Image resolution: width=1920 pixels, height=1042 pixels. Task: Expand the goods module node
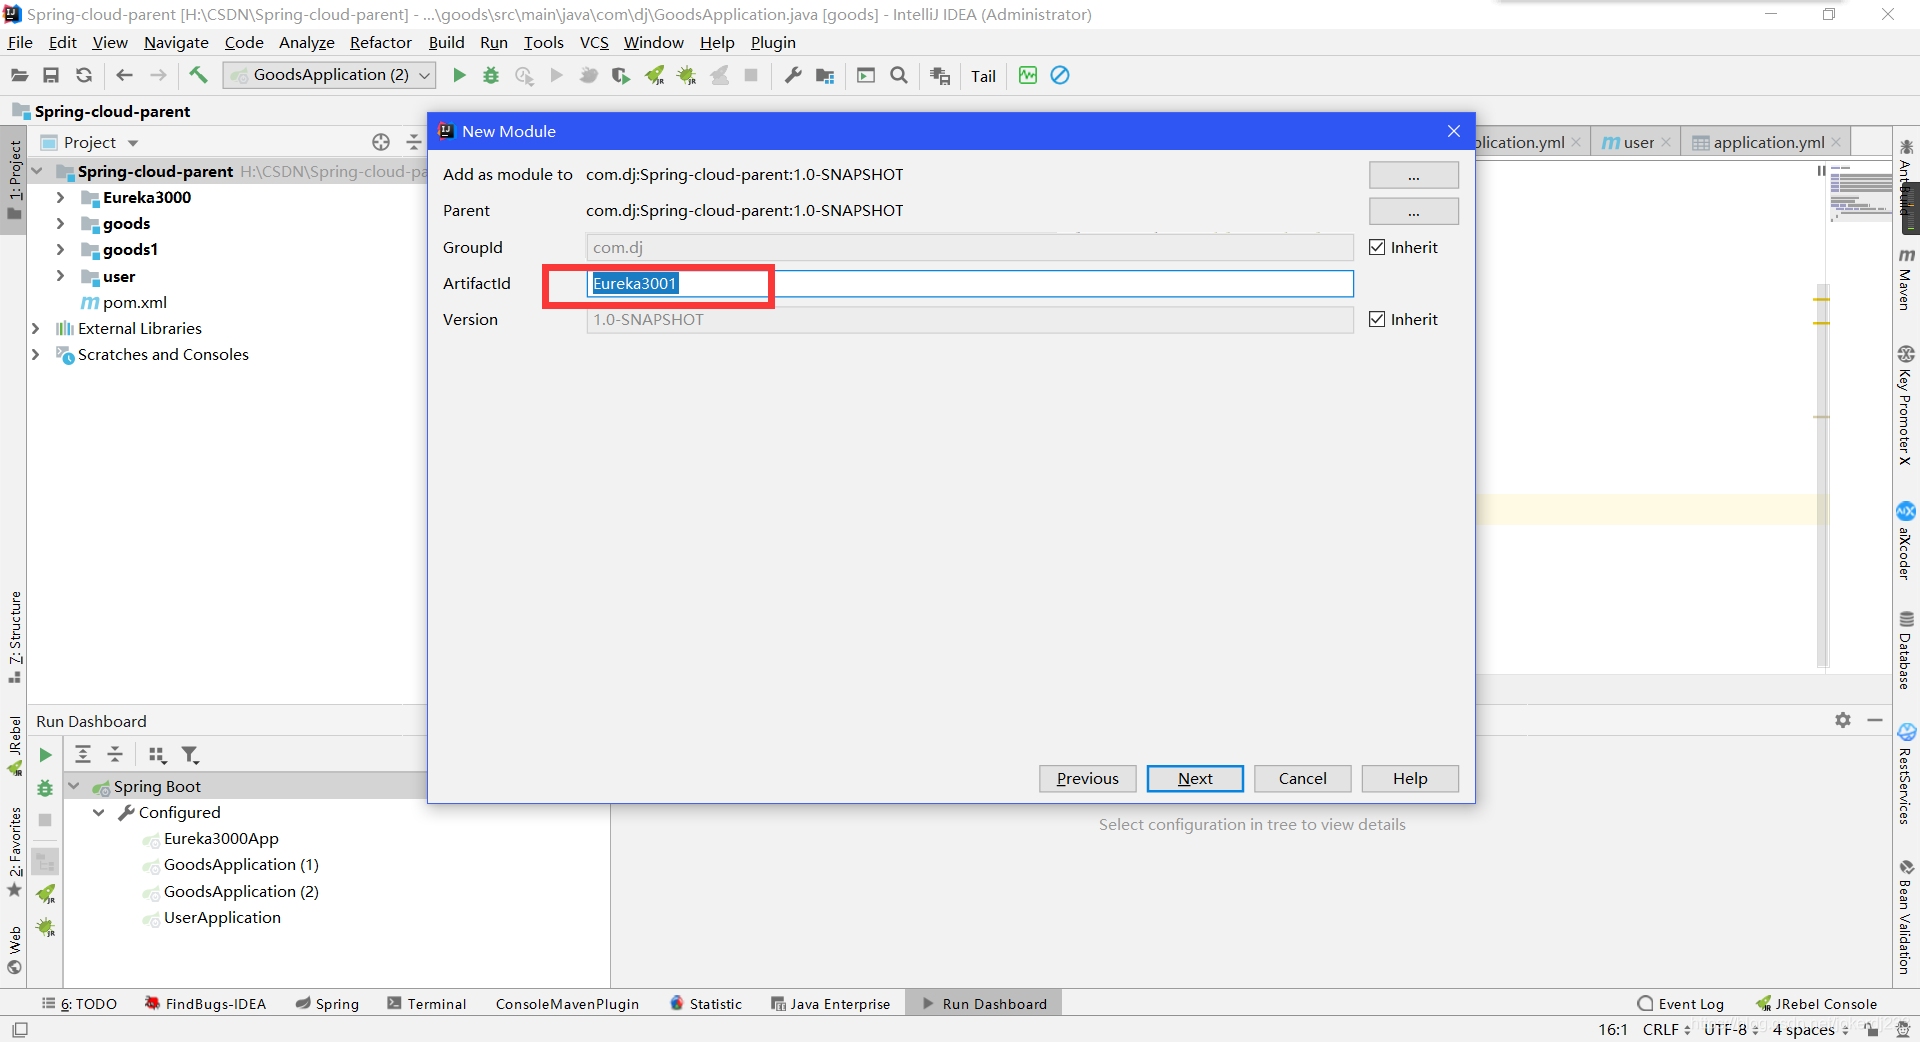click(60, 223)
